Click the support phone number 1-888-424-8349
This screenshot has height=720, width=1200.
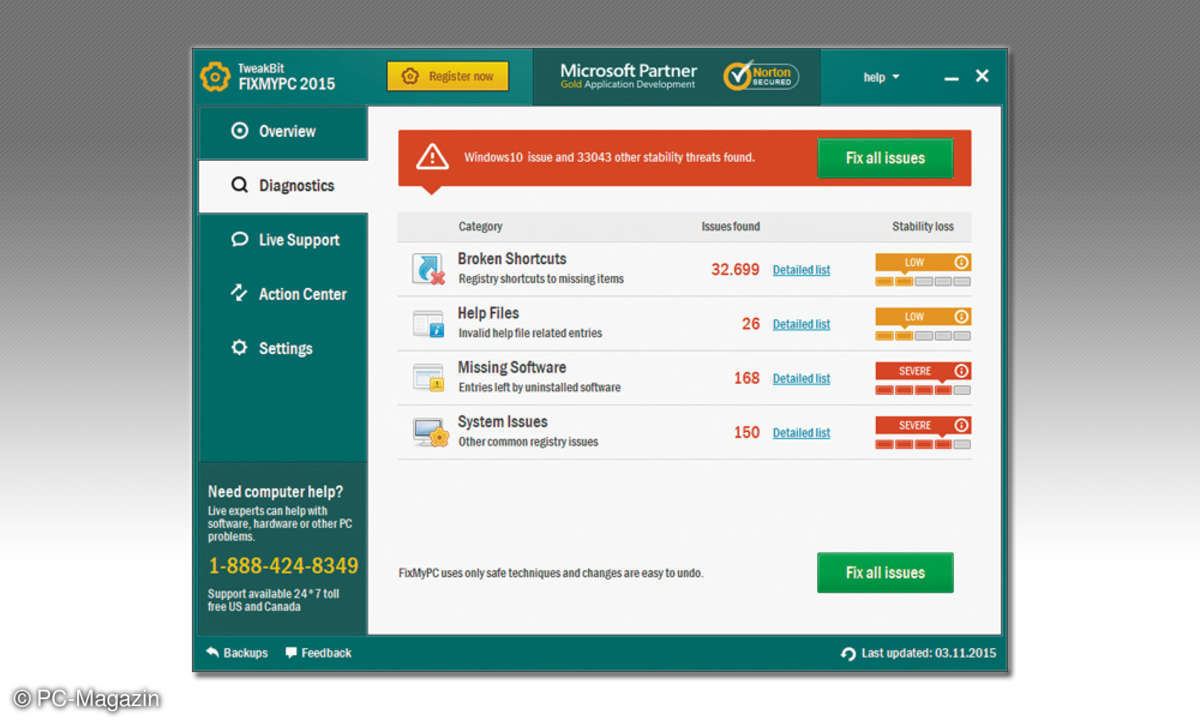[x=283, y=566]
